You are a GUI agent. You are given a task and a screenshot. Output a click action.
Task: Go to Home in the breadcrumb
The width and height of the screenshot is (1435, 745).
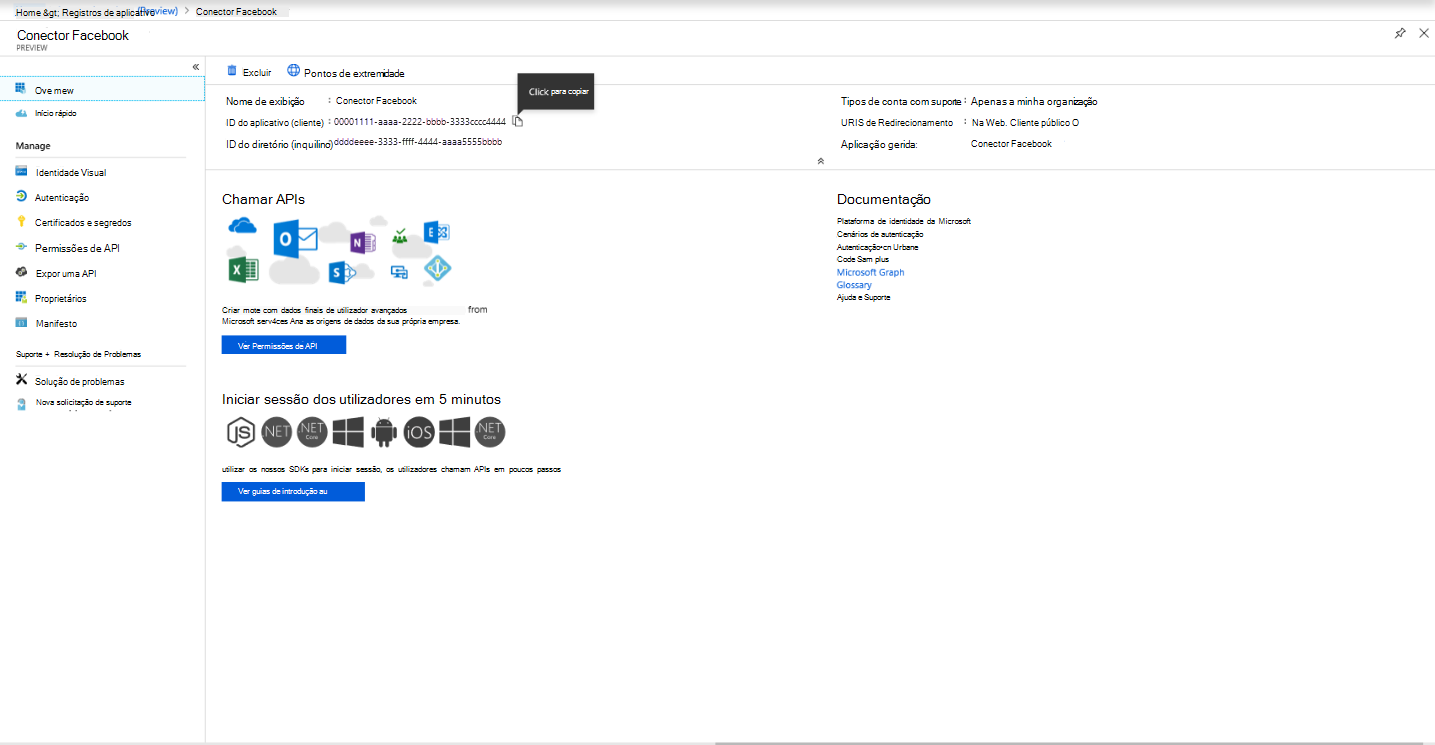28,13
